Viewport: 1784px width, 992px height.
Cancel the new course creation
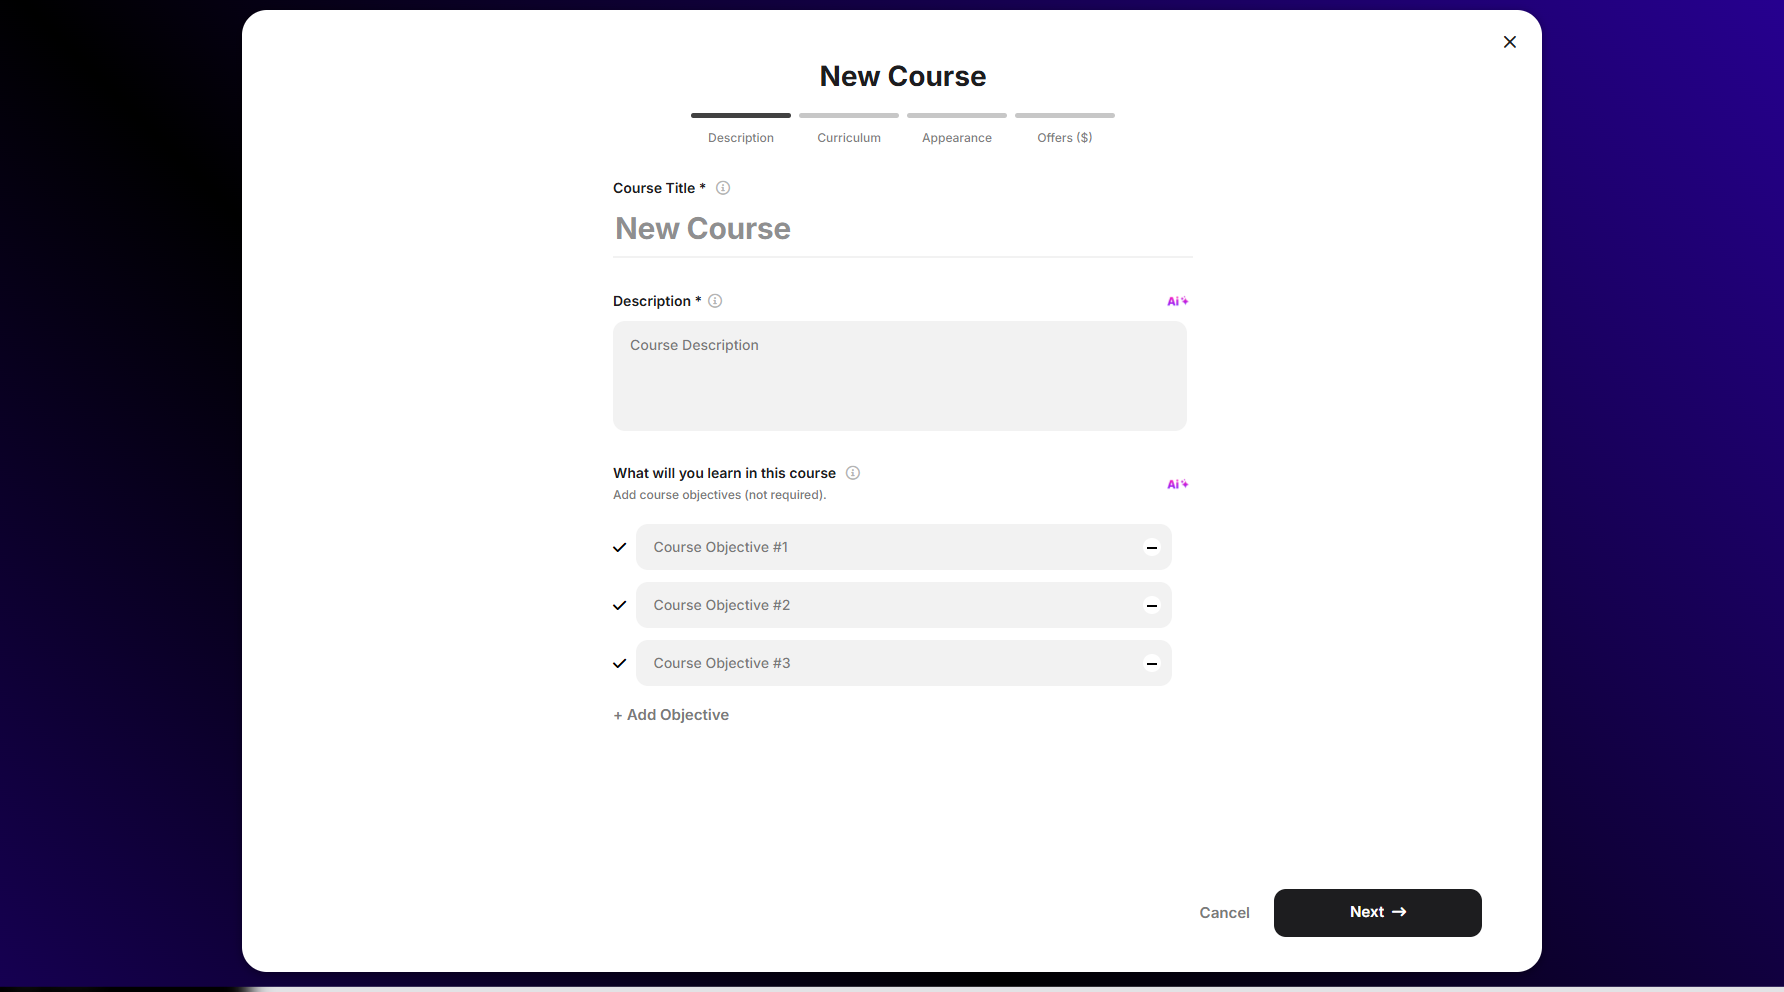tap(1224, 913)
